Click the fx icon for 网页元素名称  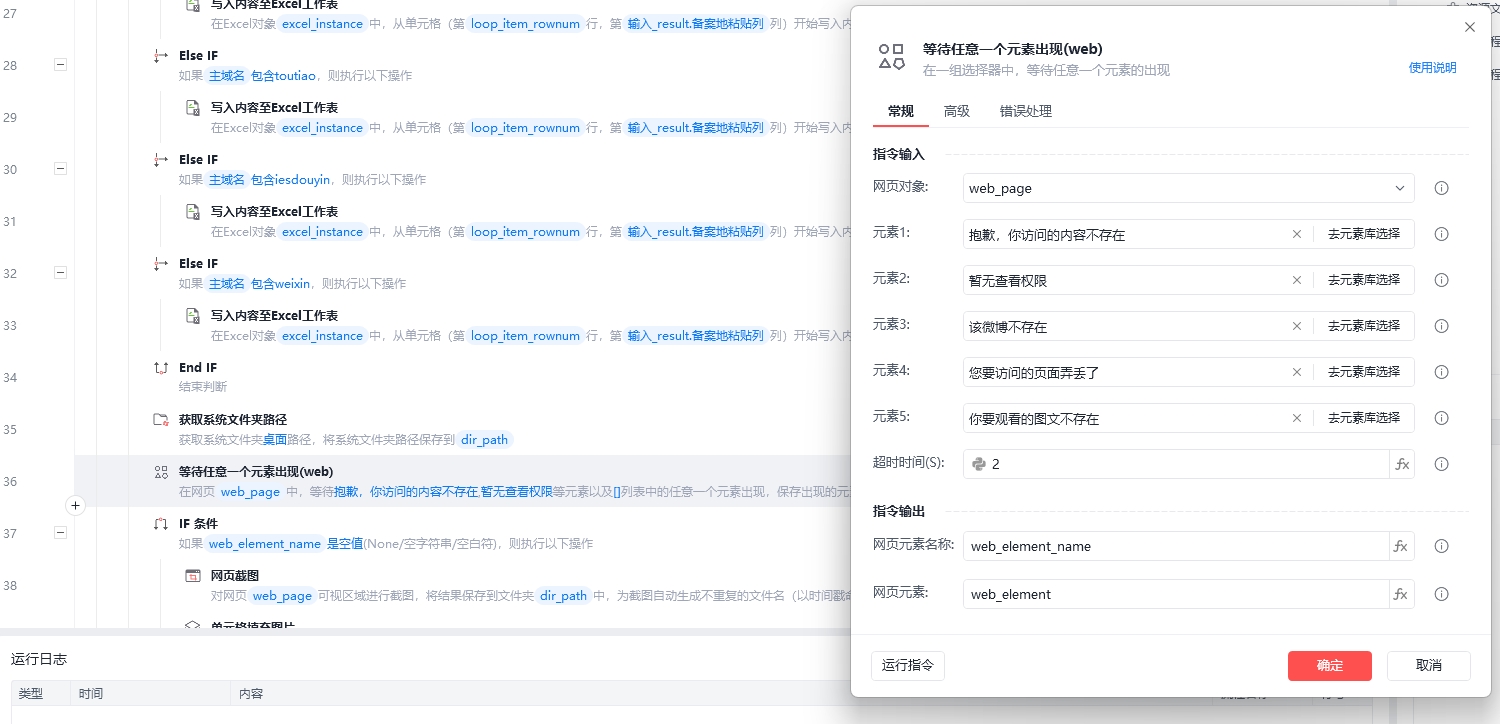1401,546
